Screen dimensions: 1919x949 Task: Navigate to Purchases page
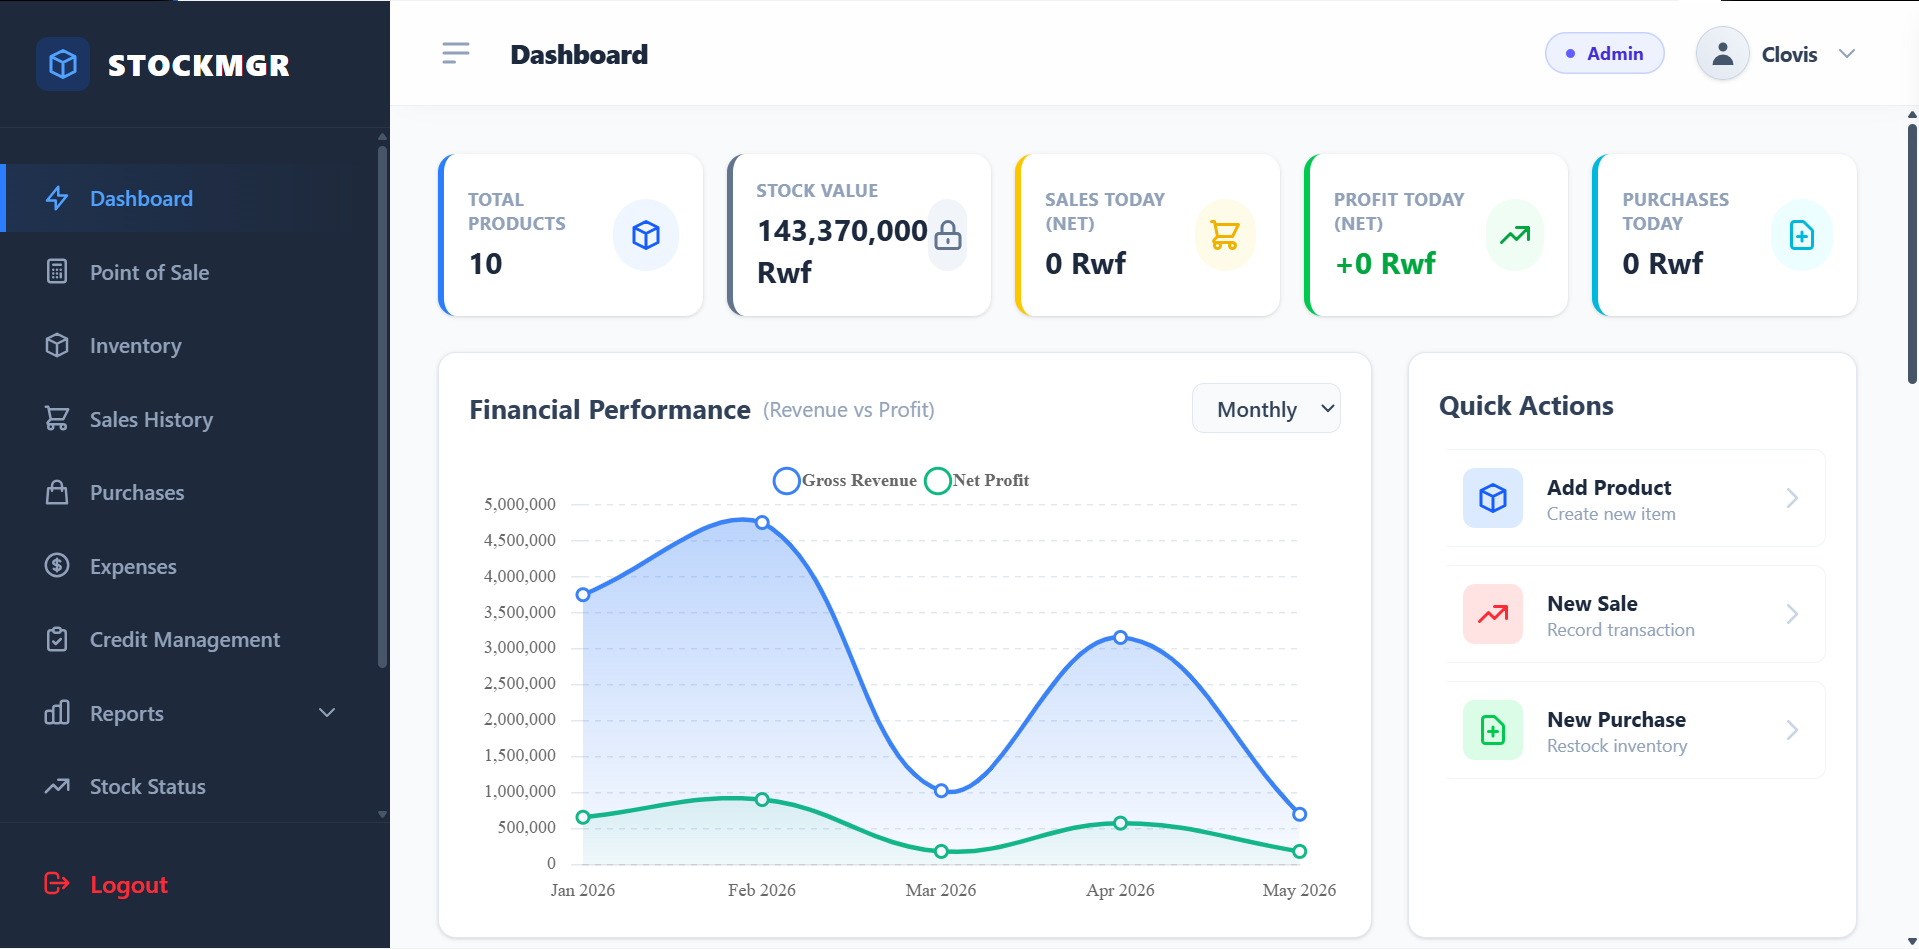pyautogui.click(x=190, y=492)
